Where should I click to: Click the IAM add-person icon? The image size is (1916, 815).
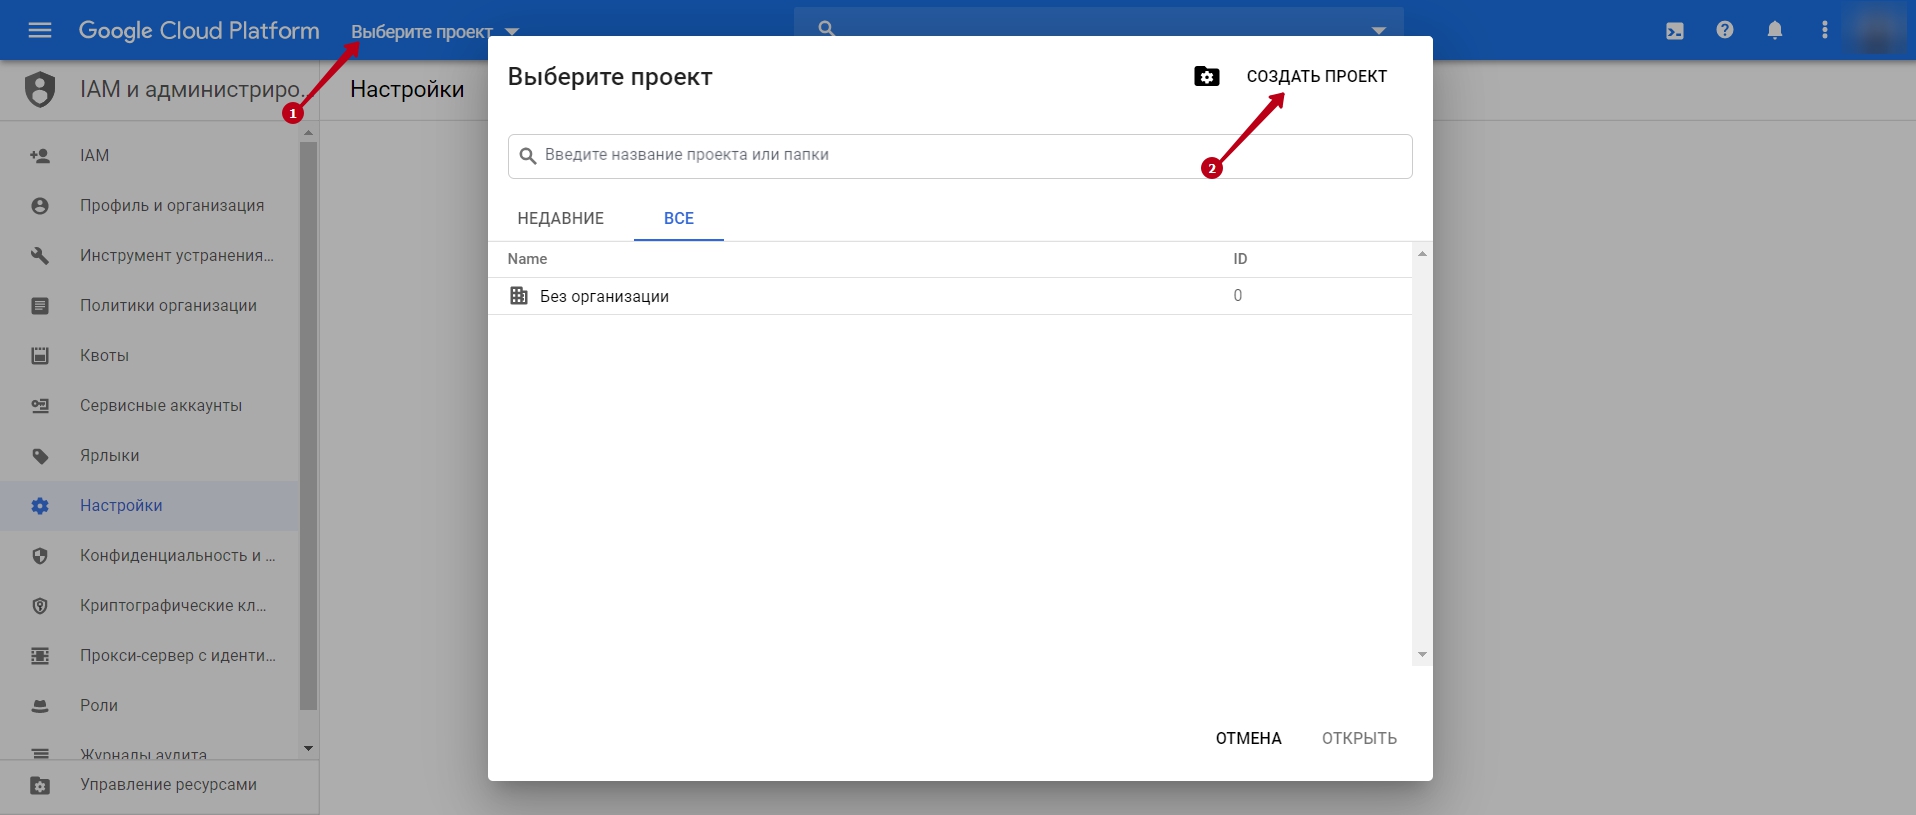point(40,156)
